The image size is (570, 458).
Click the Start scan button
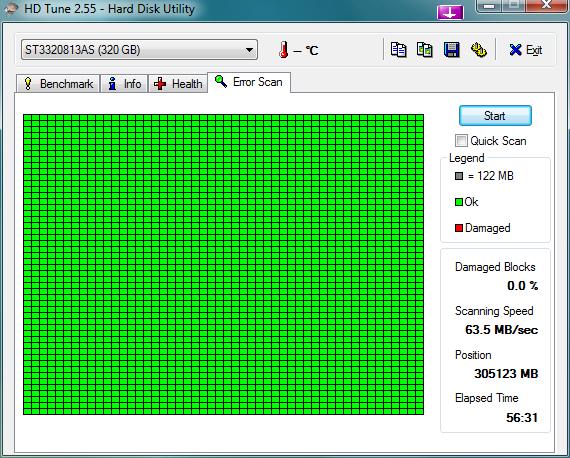click(495, 116)
